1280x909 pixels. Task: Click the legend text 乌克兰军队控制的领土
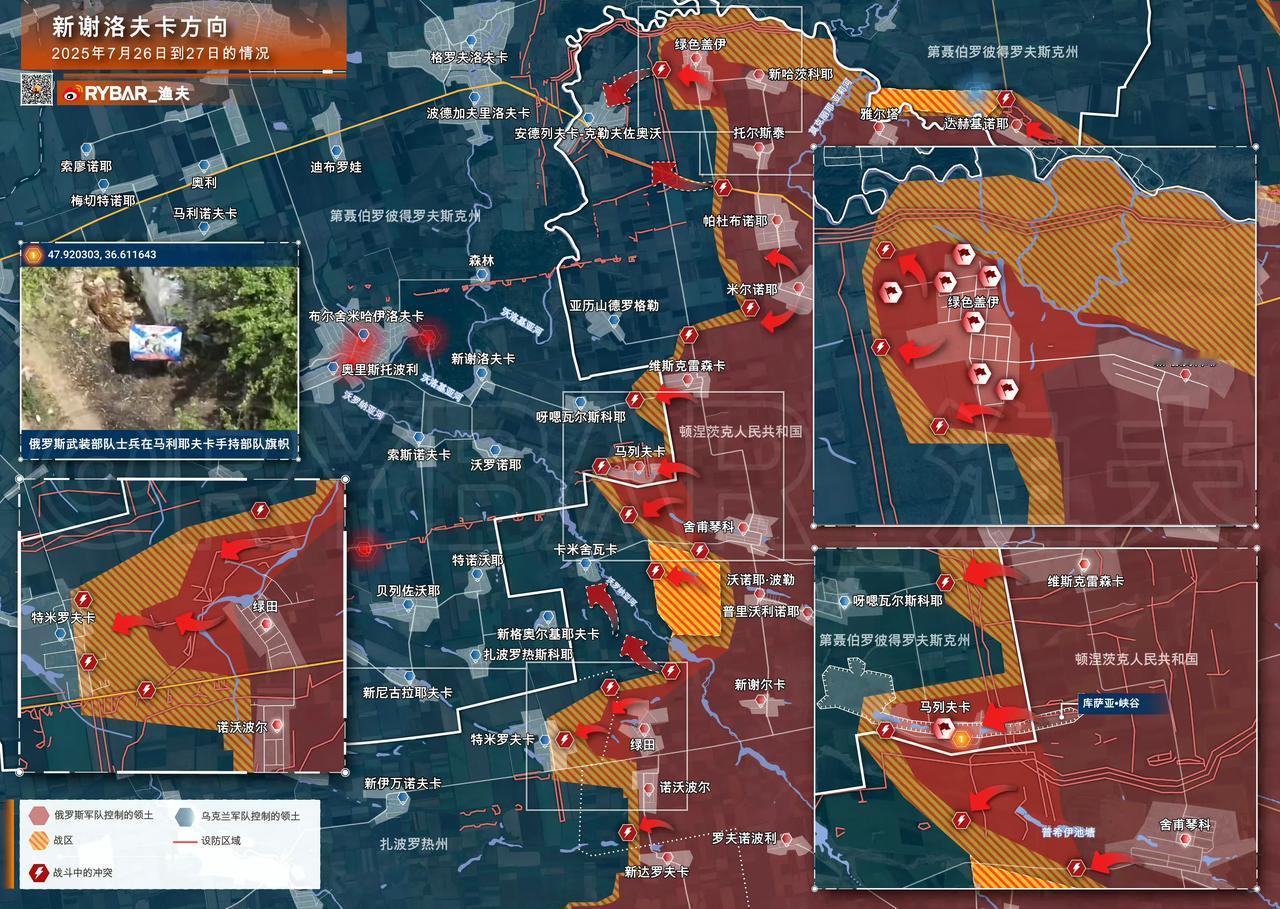[x=250, y=816]
